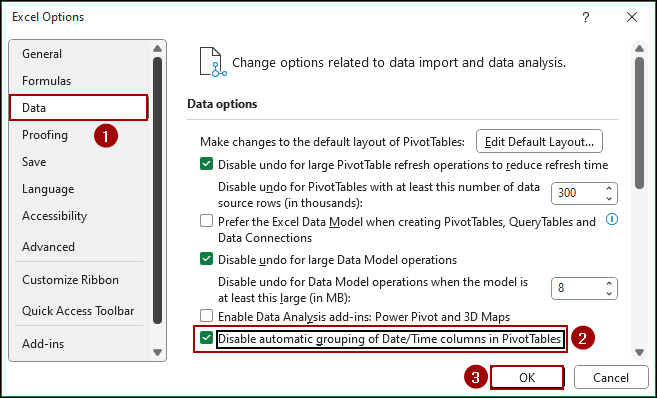The height and width of the screenshot is (398, 657).
Task: Click the options pane scrollbar thumb
Action: [639, 123]
